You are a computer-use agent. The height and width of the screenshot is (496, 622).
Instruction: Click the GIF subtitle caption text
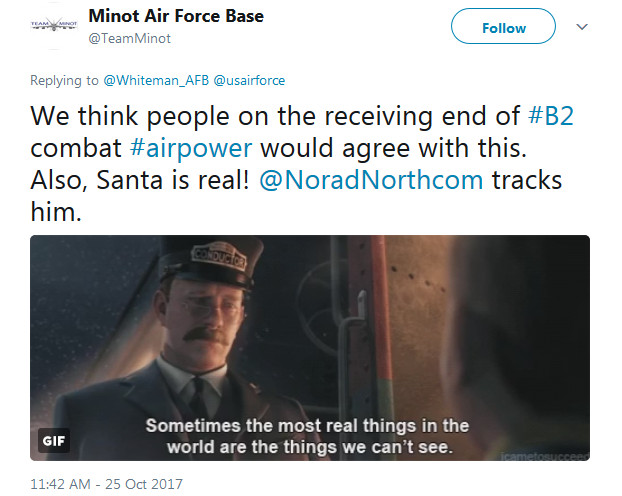pos(307,435)
